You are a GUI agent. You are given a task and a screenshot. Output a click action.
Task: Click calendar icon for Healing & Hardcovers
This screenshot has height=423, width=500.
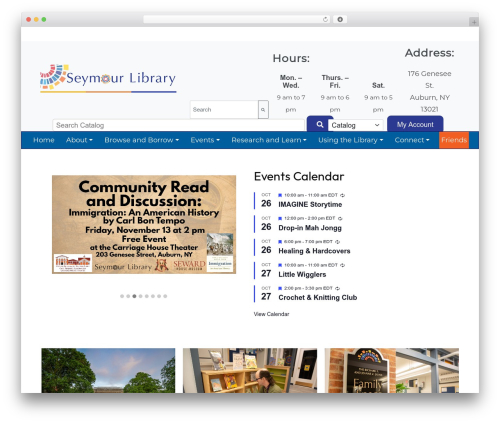[280, 242]
